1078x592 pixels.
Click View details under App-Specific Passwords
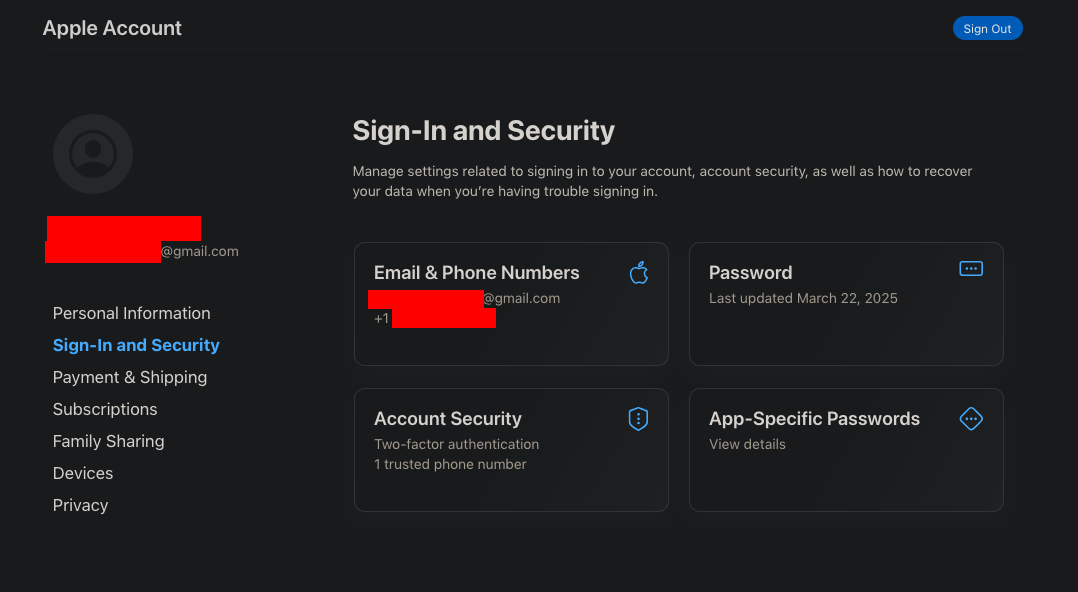pyautogui.click(x=747, y=444)
